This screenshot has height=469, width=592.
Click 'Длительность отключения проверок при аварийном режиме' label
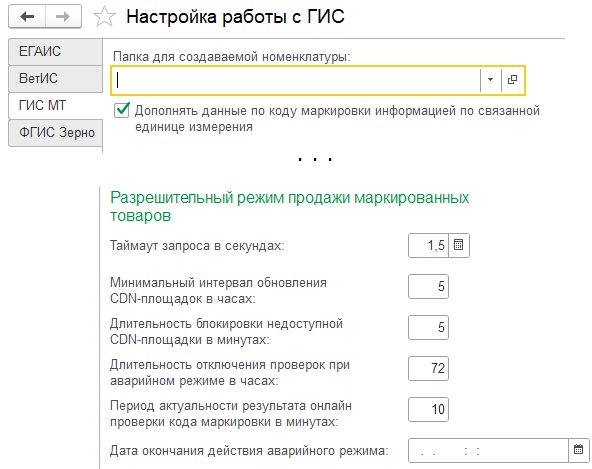(x=230, y=372)
